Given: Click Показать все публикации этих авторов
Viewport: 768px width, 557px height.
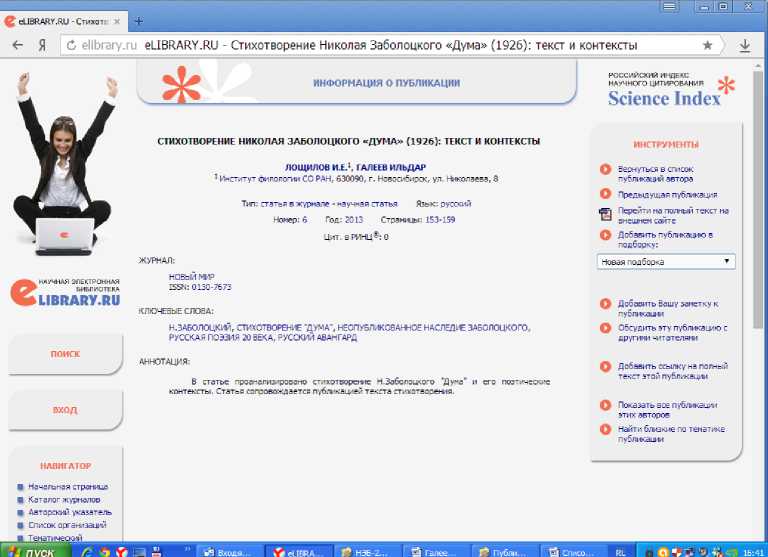Looking at the screenshot, I should pos(667,410).
